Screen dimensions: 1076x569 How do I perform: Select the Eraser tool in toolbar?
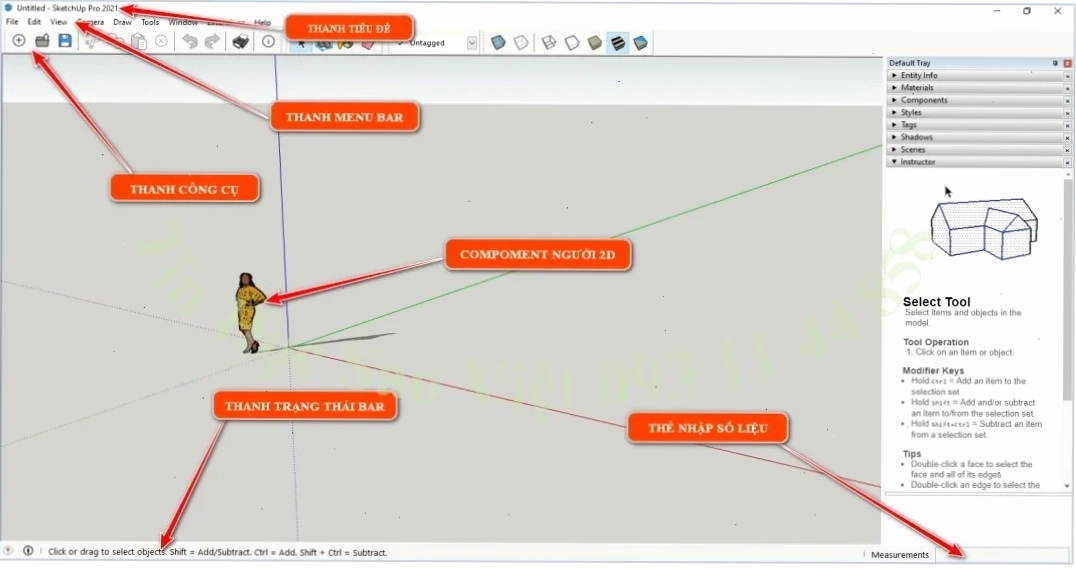369,45
